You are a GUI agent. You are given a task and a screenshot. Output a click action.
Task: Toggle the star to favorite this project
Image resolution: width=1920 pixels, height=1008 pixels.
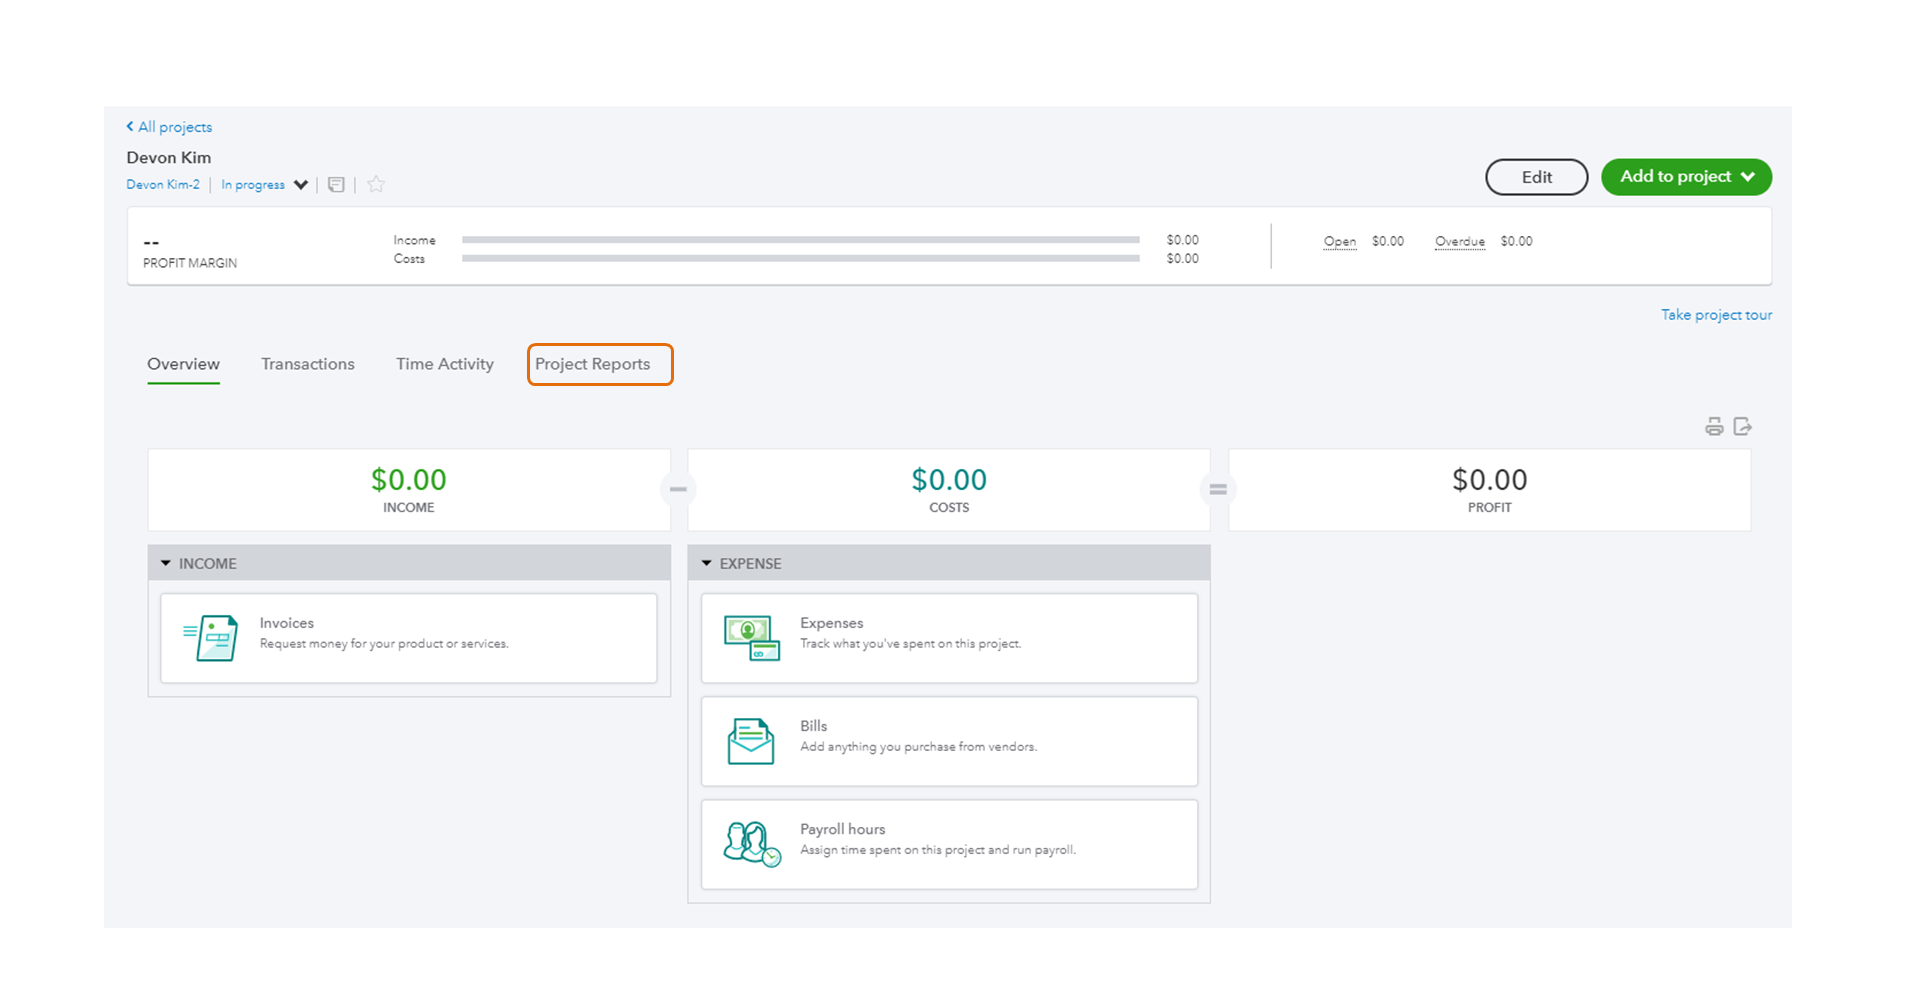click(376, 184)
